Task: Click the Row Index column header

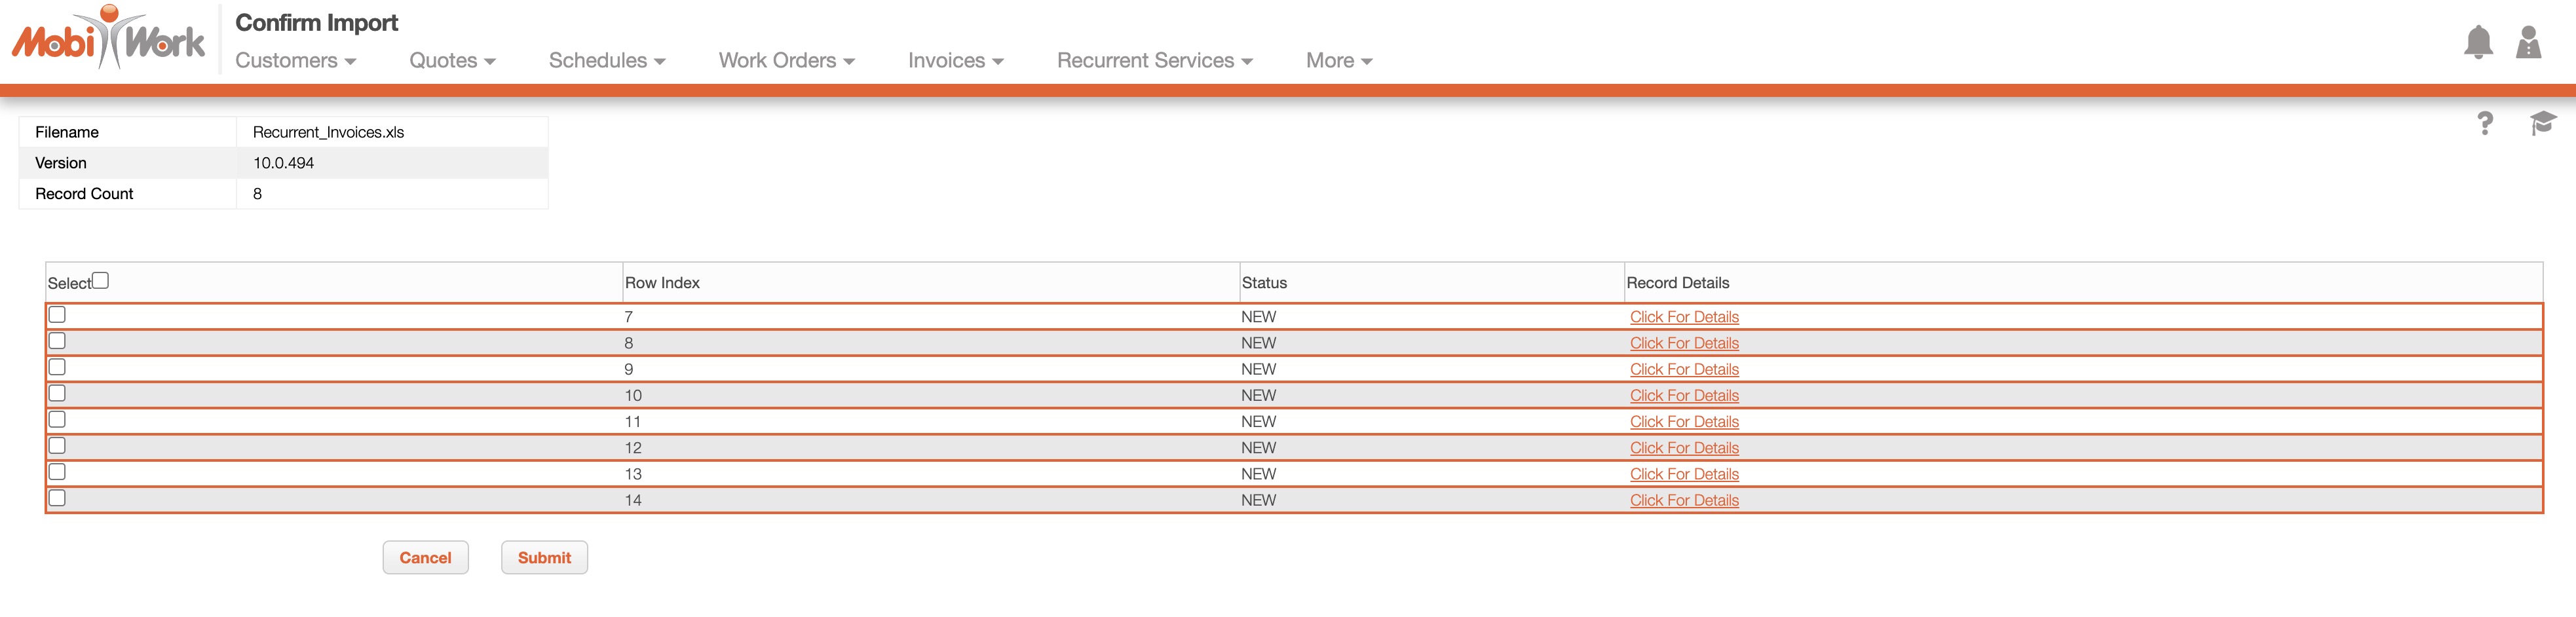Action: [662, 283]
